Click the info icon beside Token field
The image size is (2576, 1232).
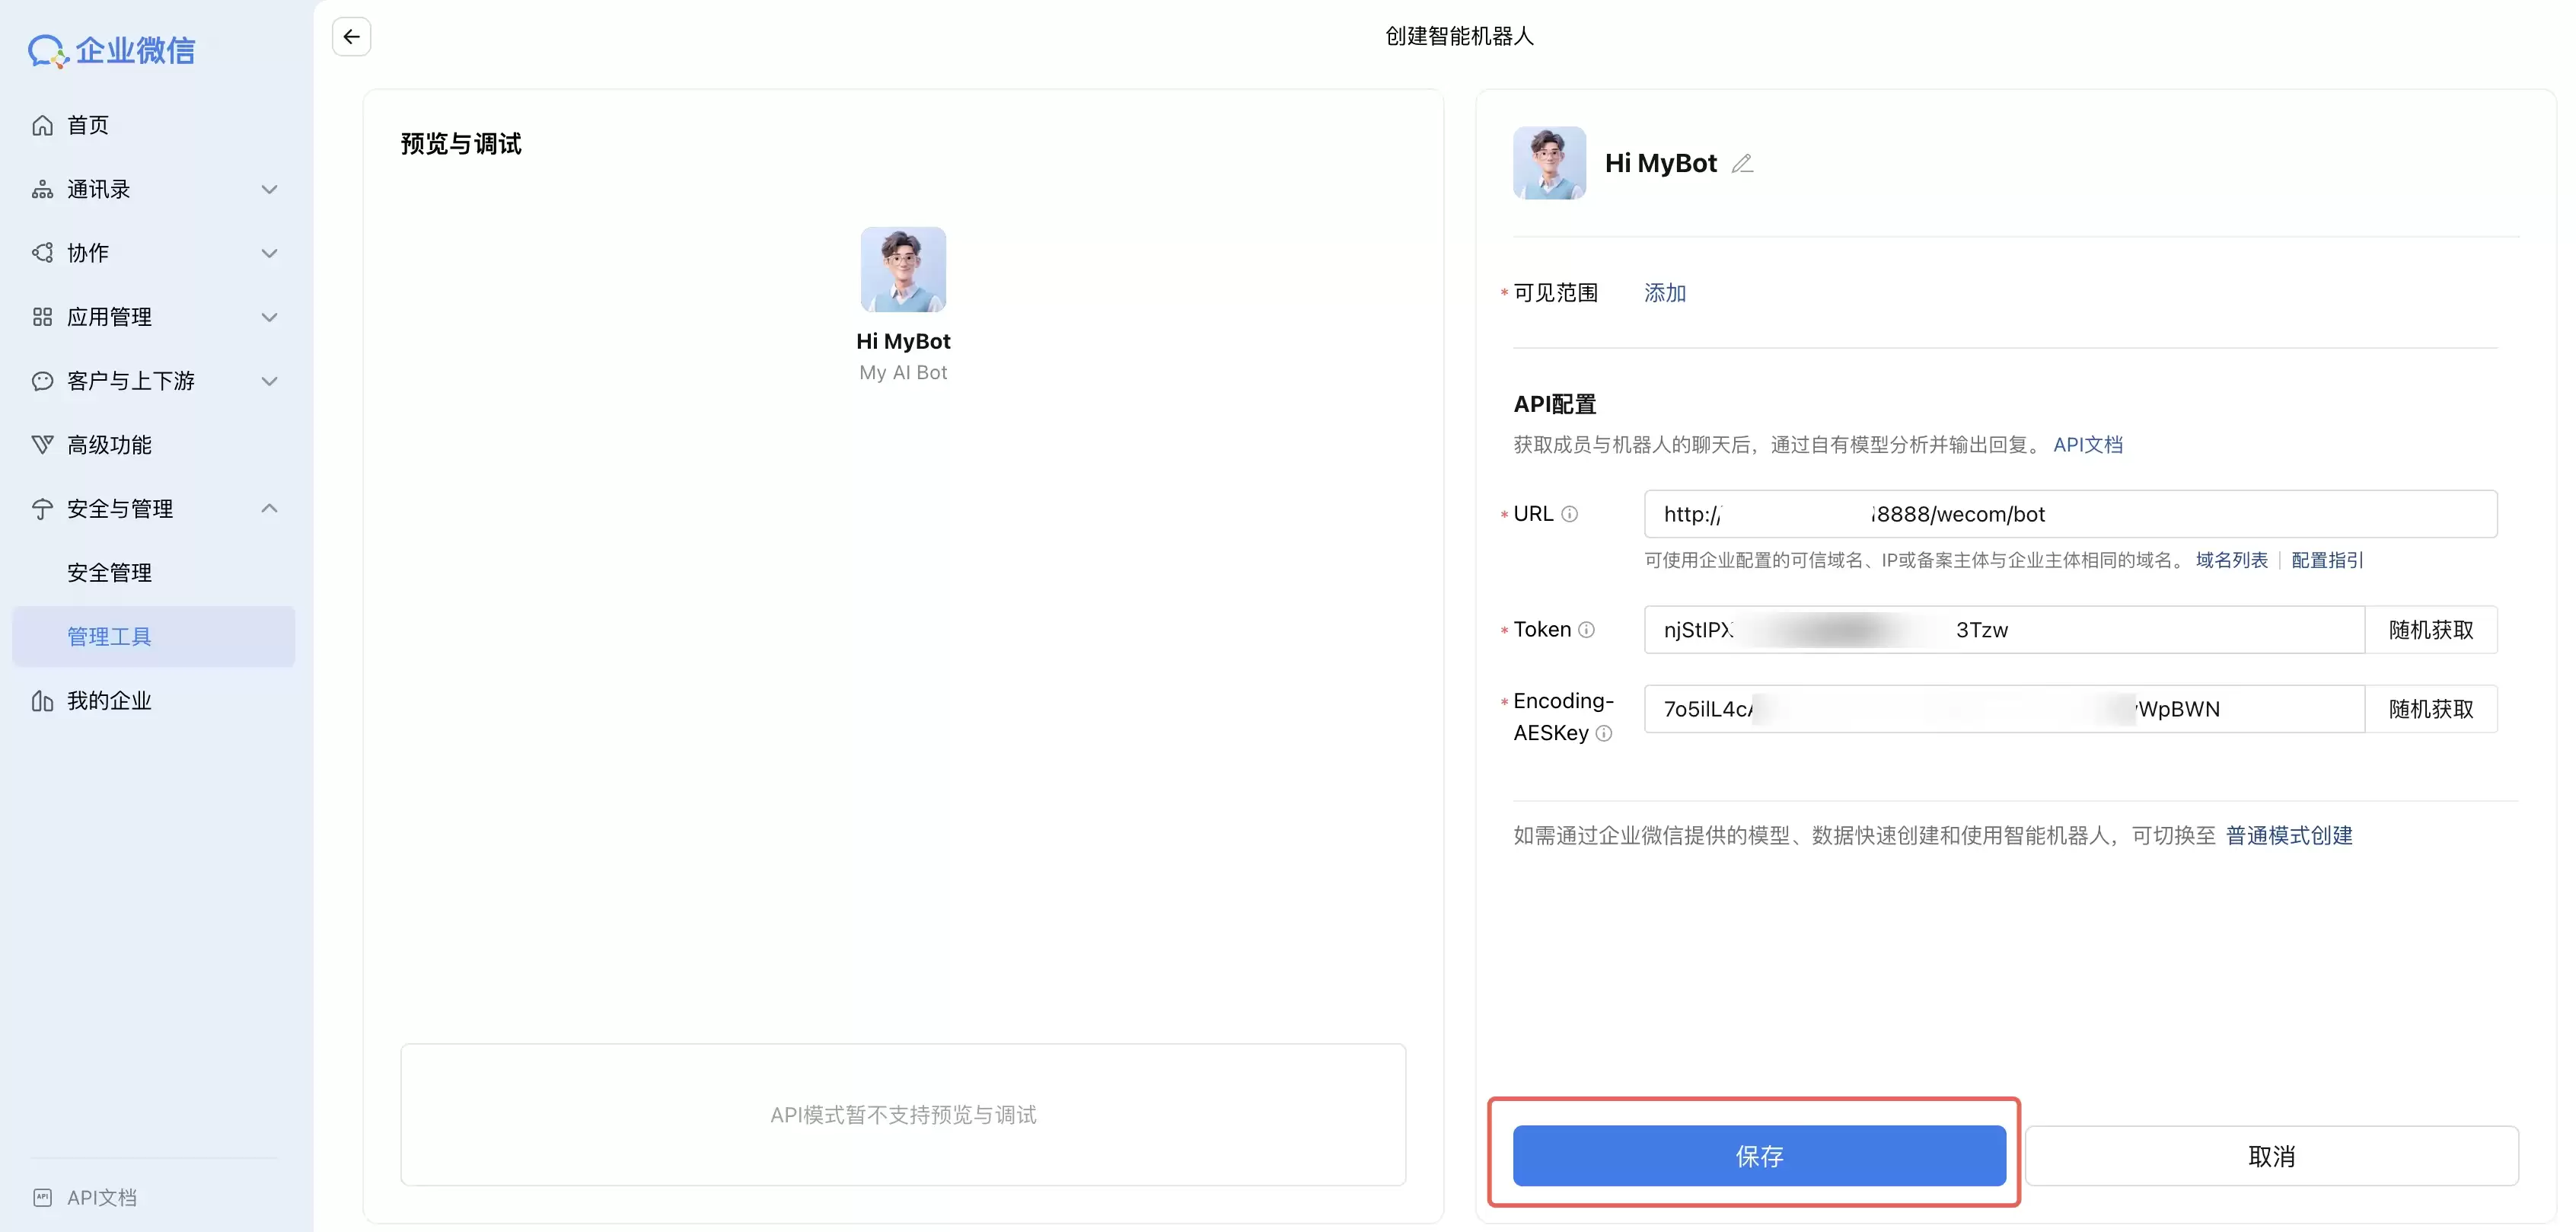tap(1589, 630)
